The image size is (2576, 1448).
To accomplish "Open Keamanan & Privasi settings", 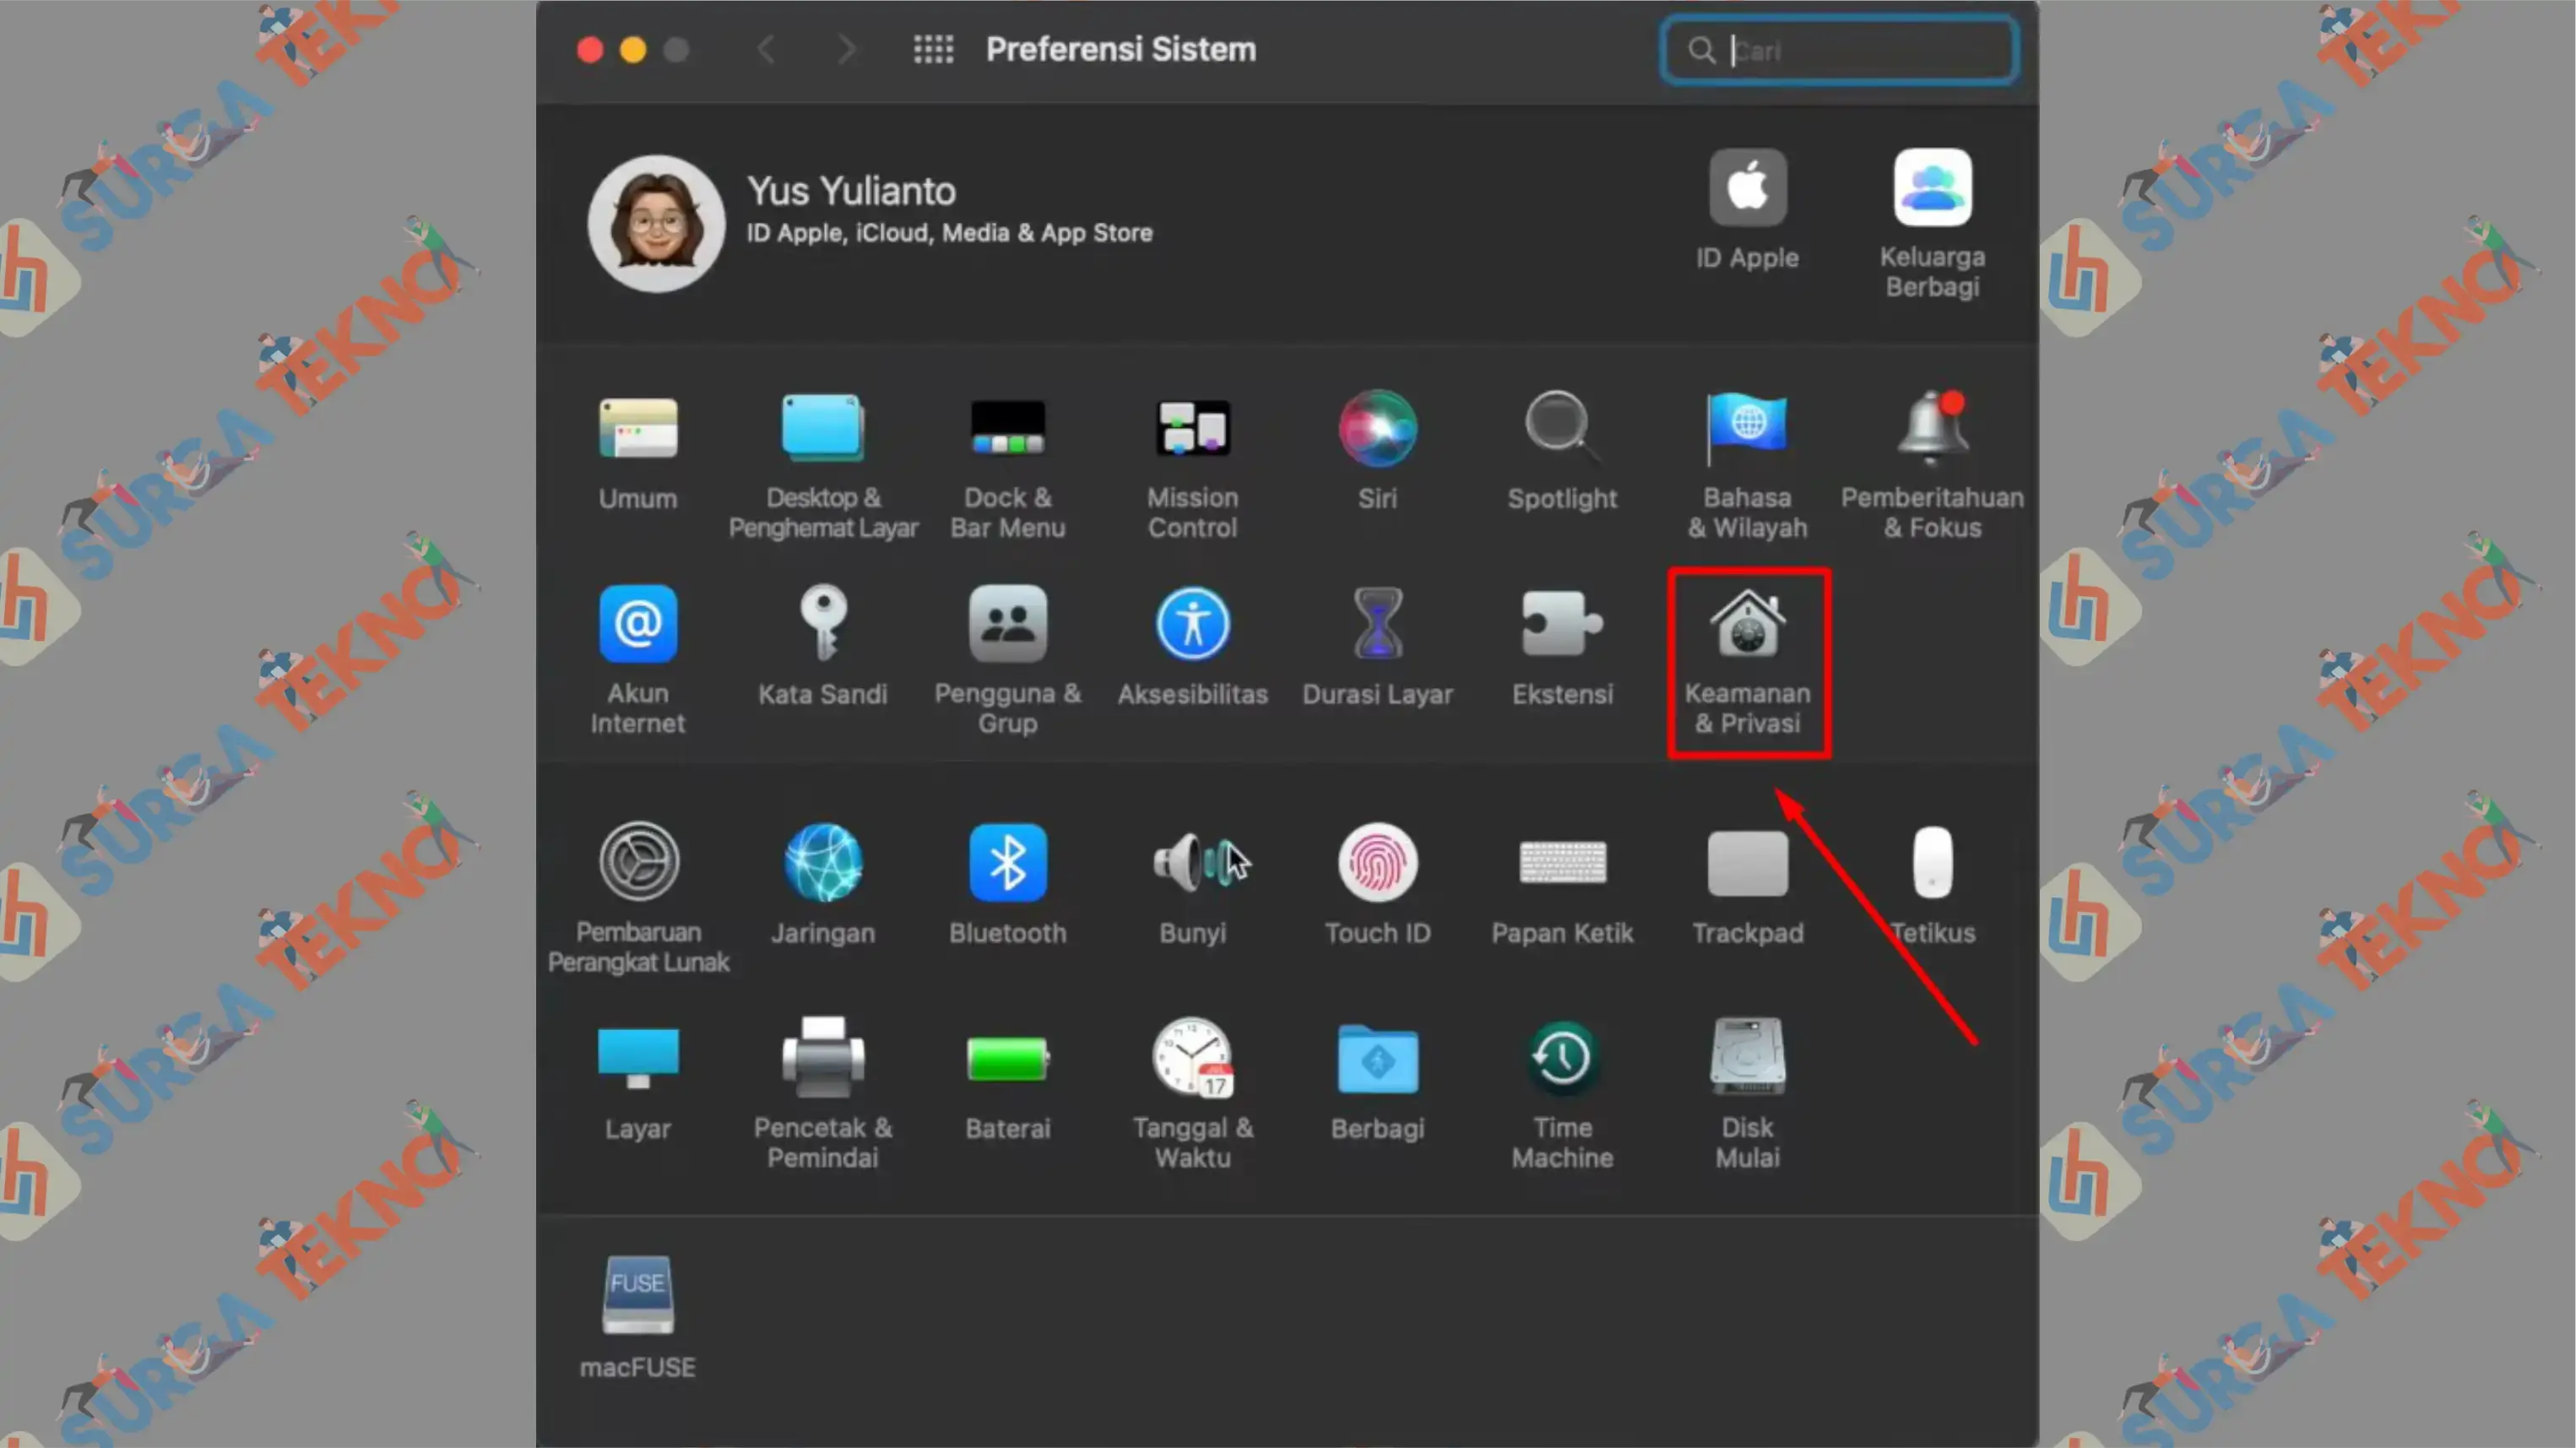I will tap(1747, 624).
